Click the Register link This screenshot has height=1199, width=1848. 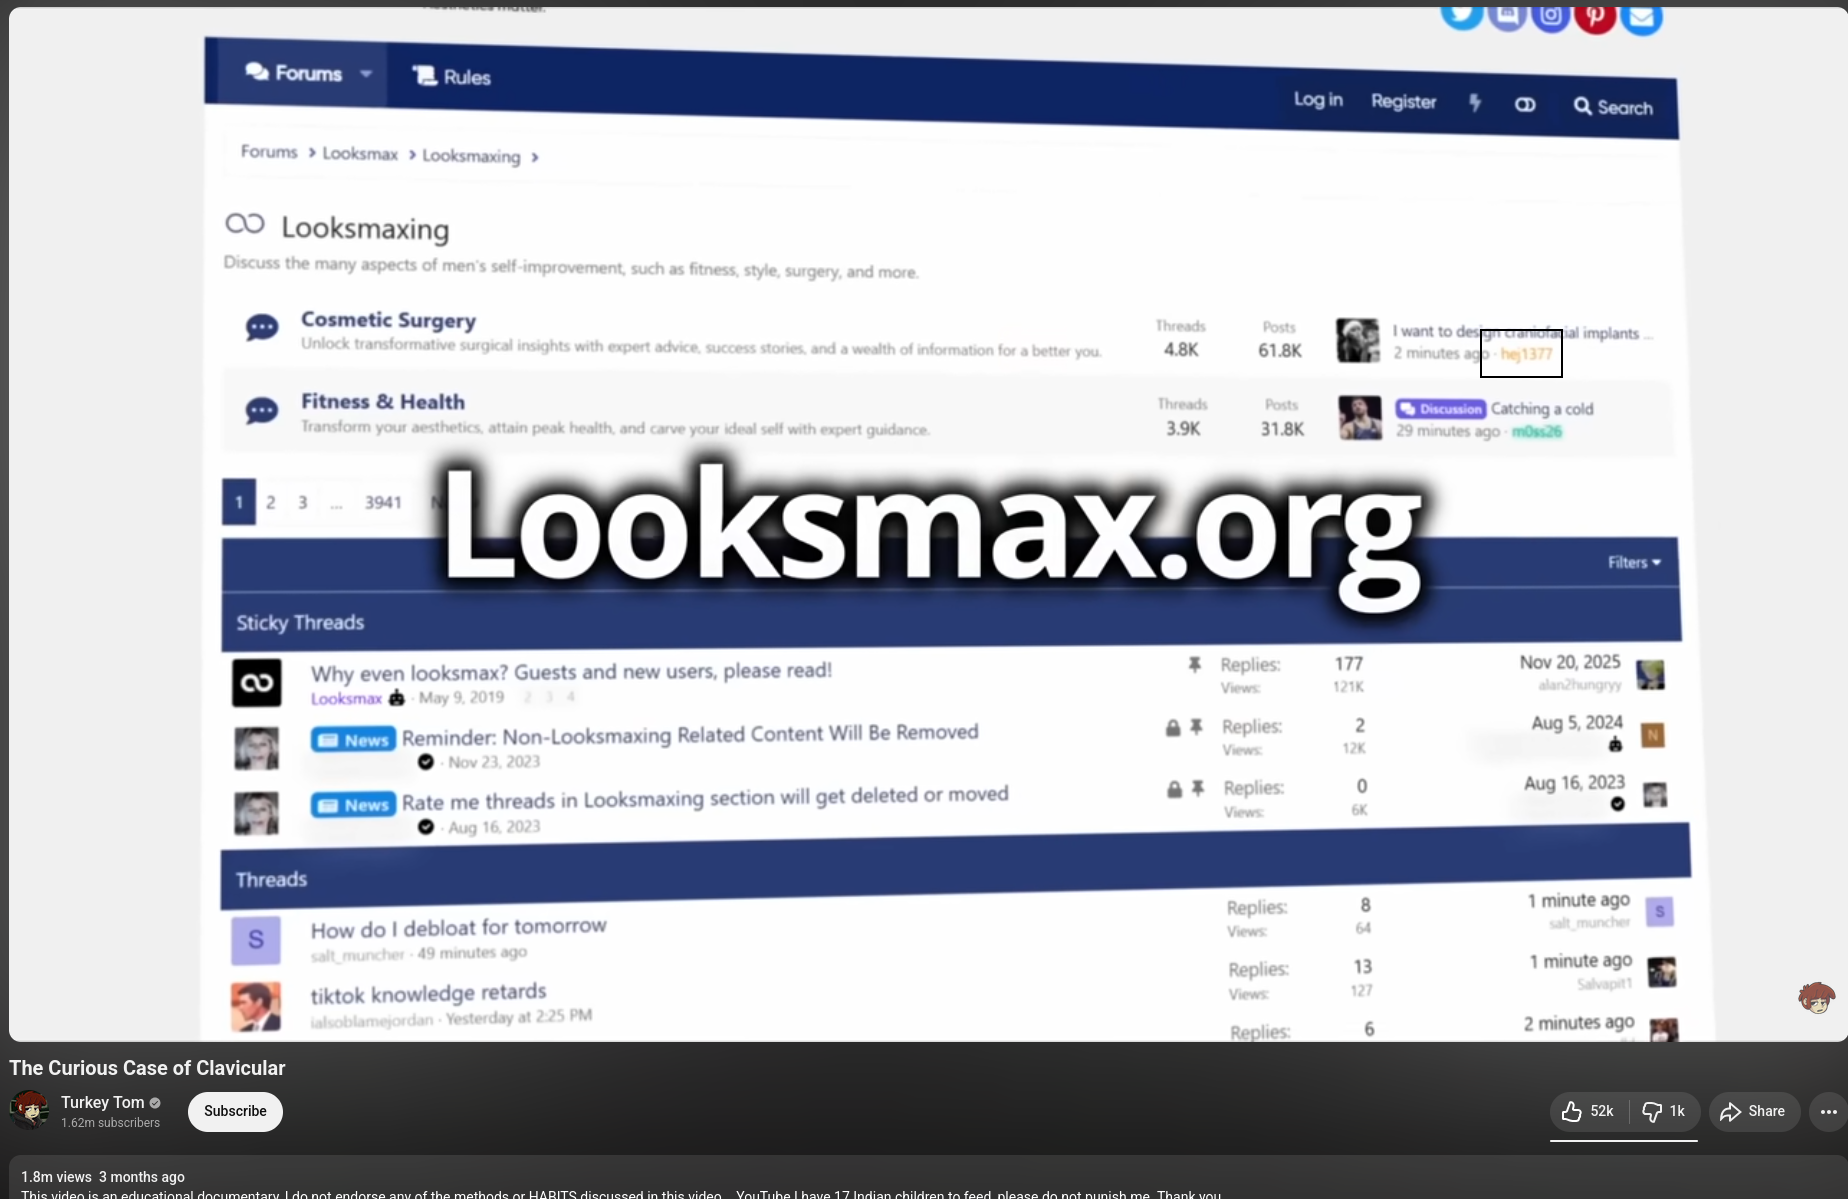(1403, 102)
